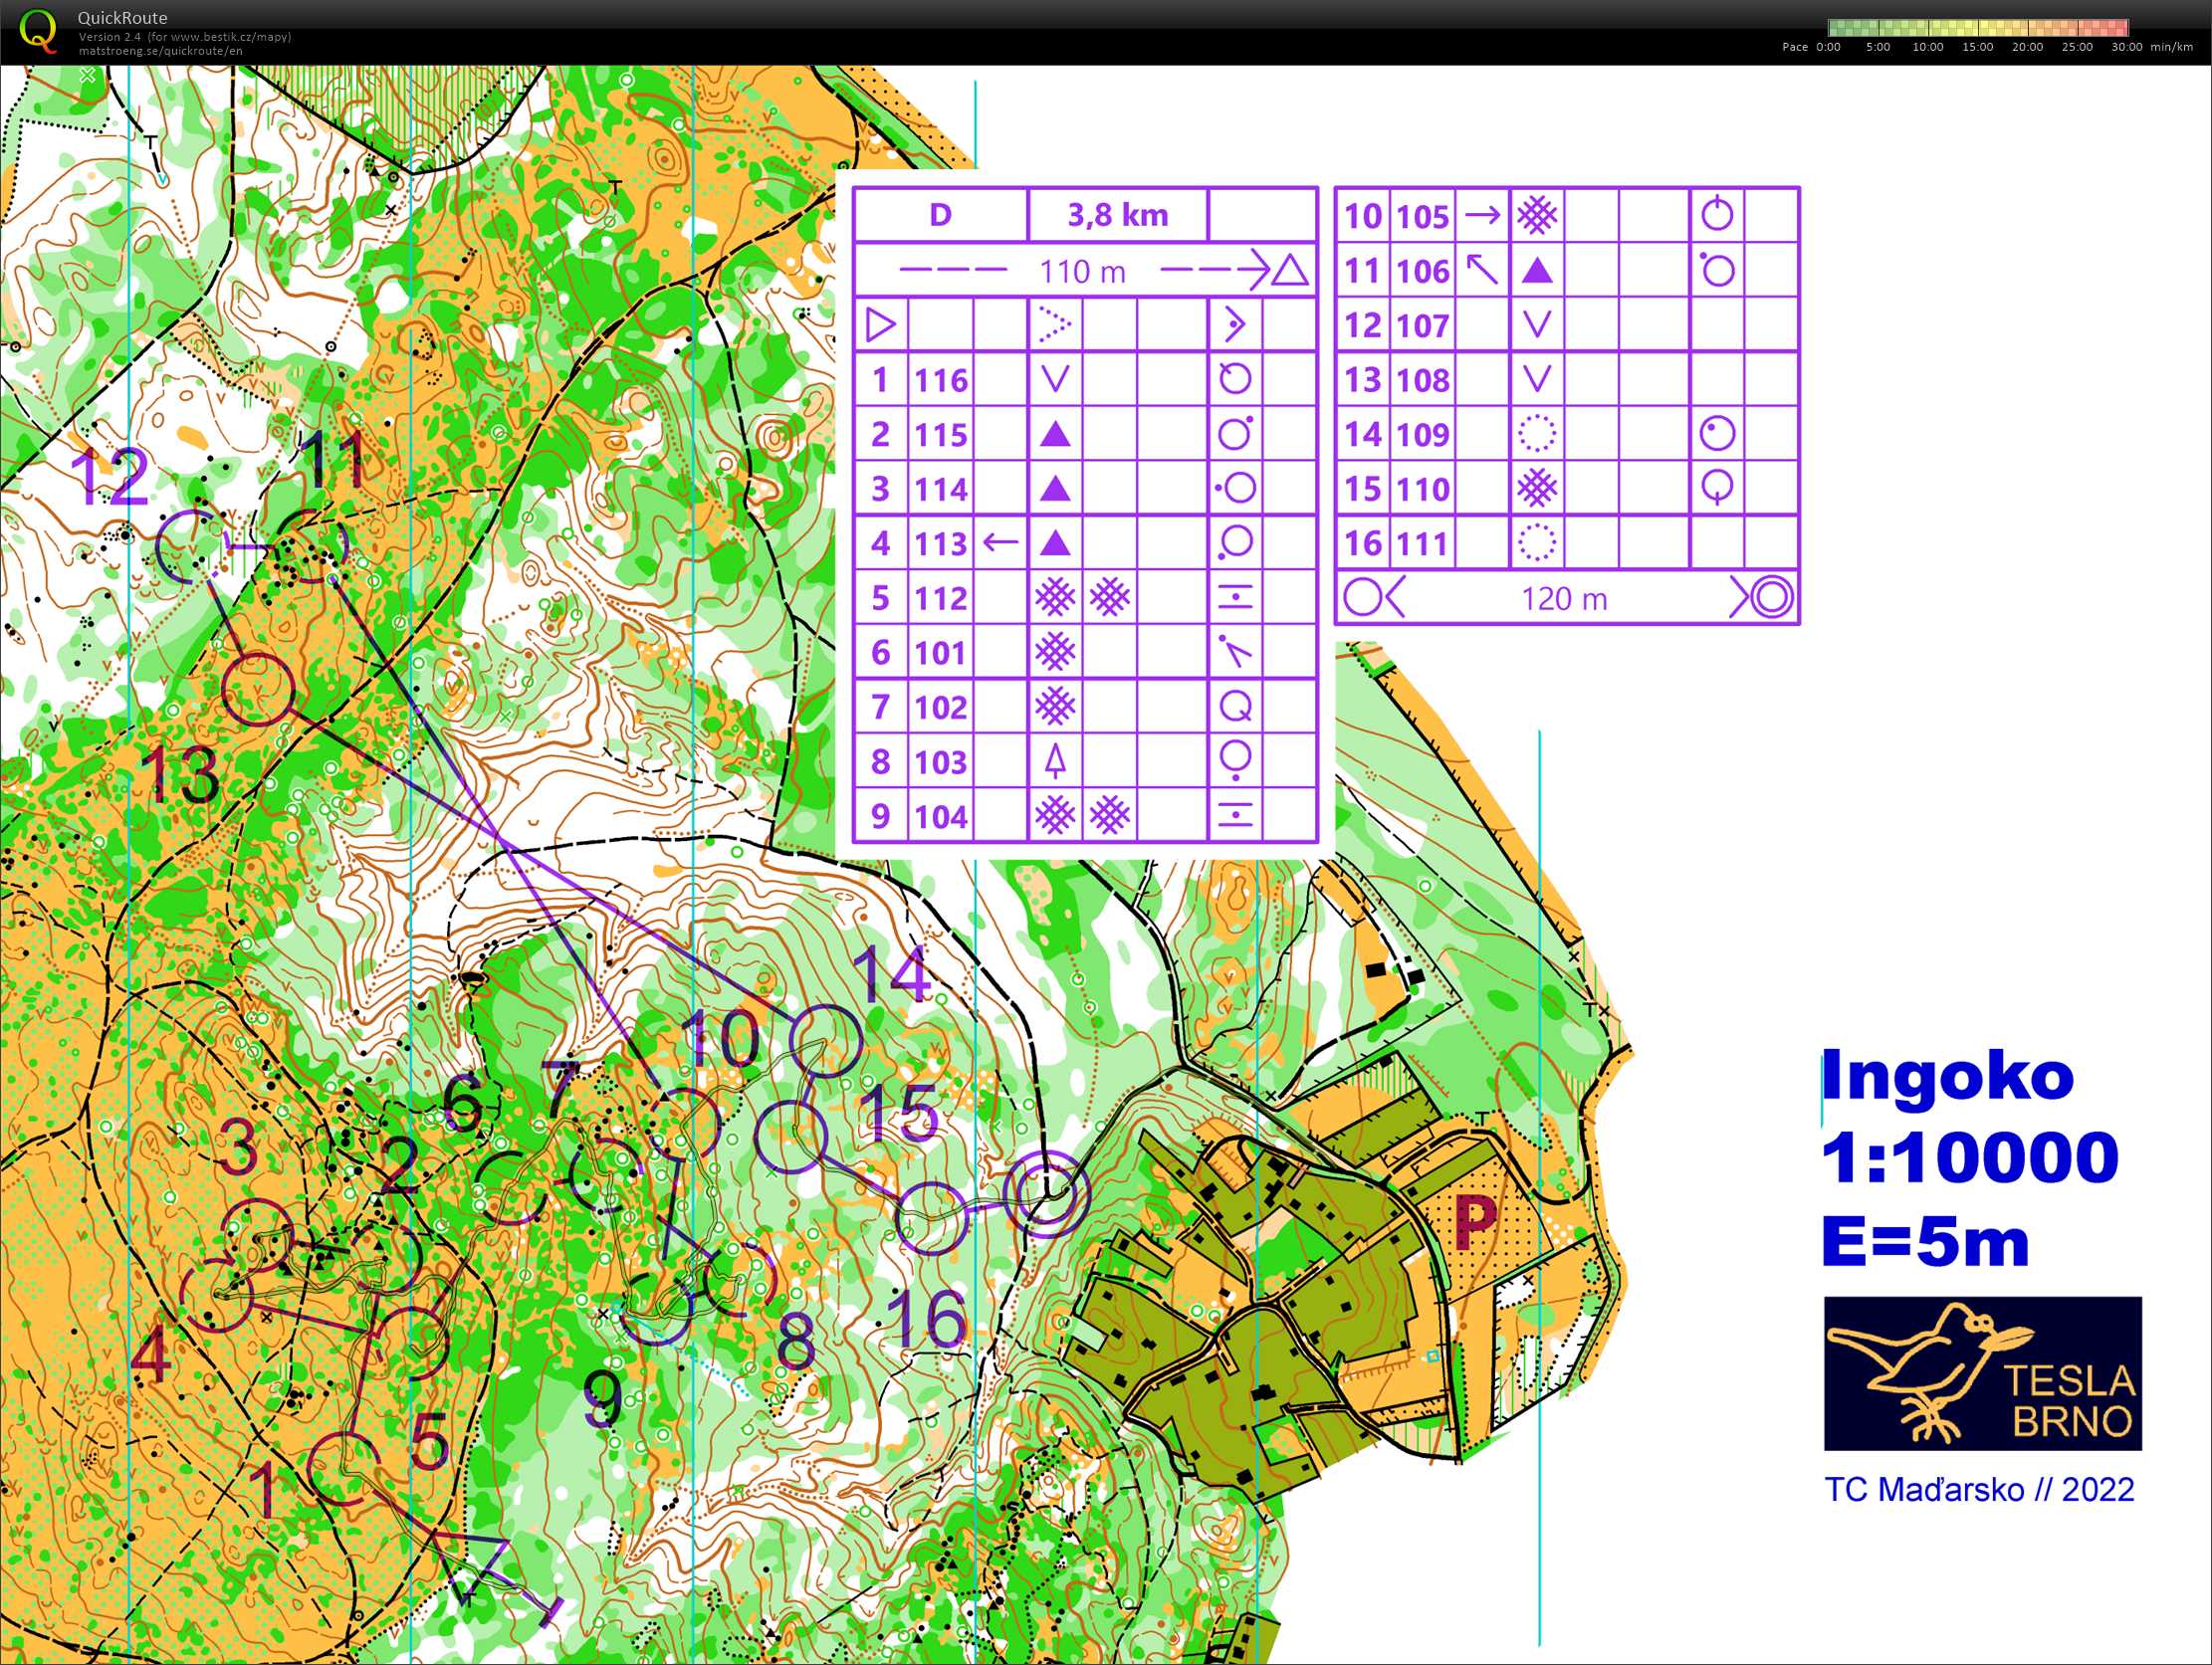
Task: Open the matstroeng.se/quickroute/en link
Action: pos(160,51)
